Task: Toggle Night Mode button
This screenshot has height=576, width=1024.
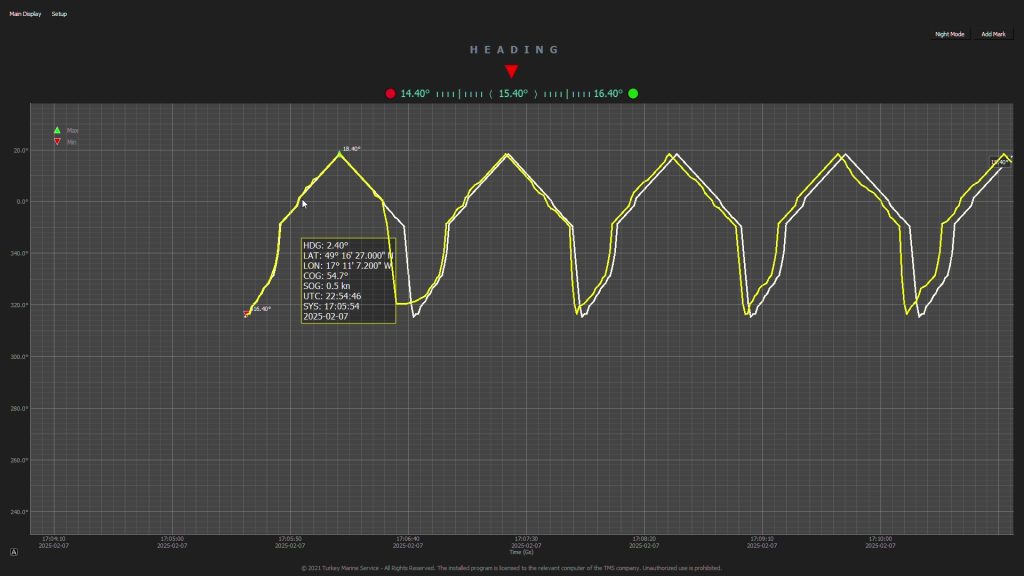Action: [x=949, y=34]
